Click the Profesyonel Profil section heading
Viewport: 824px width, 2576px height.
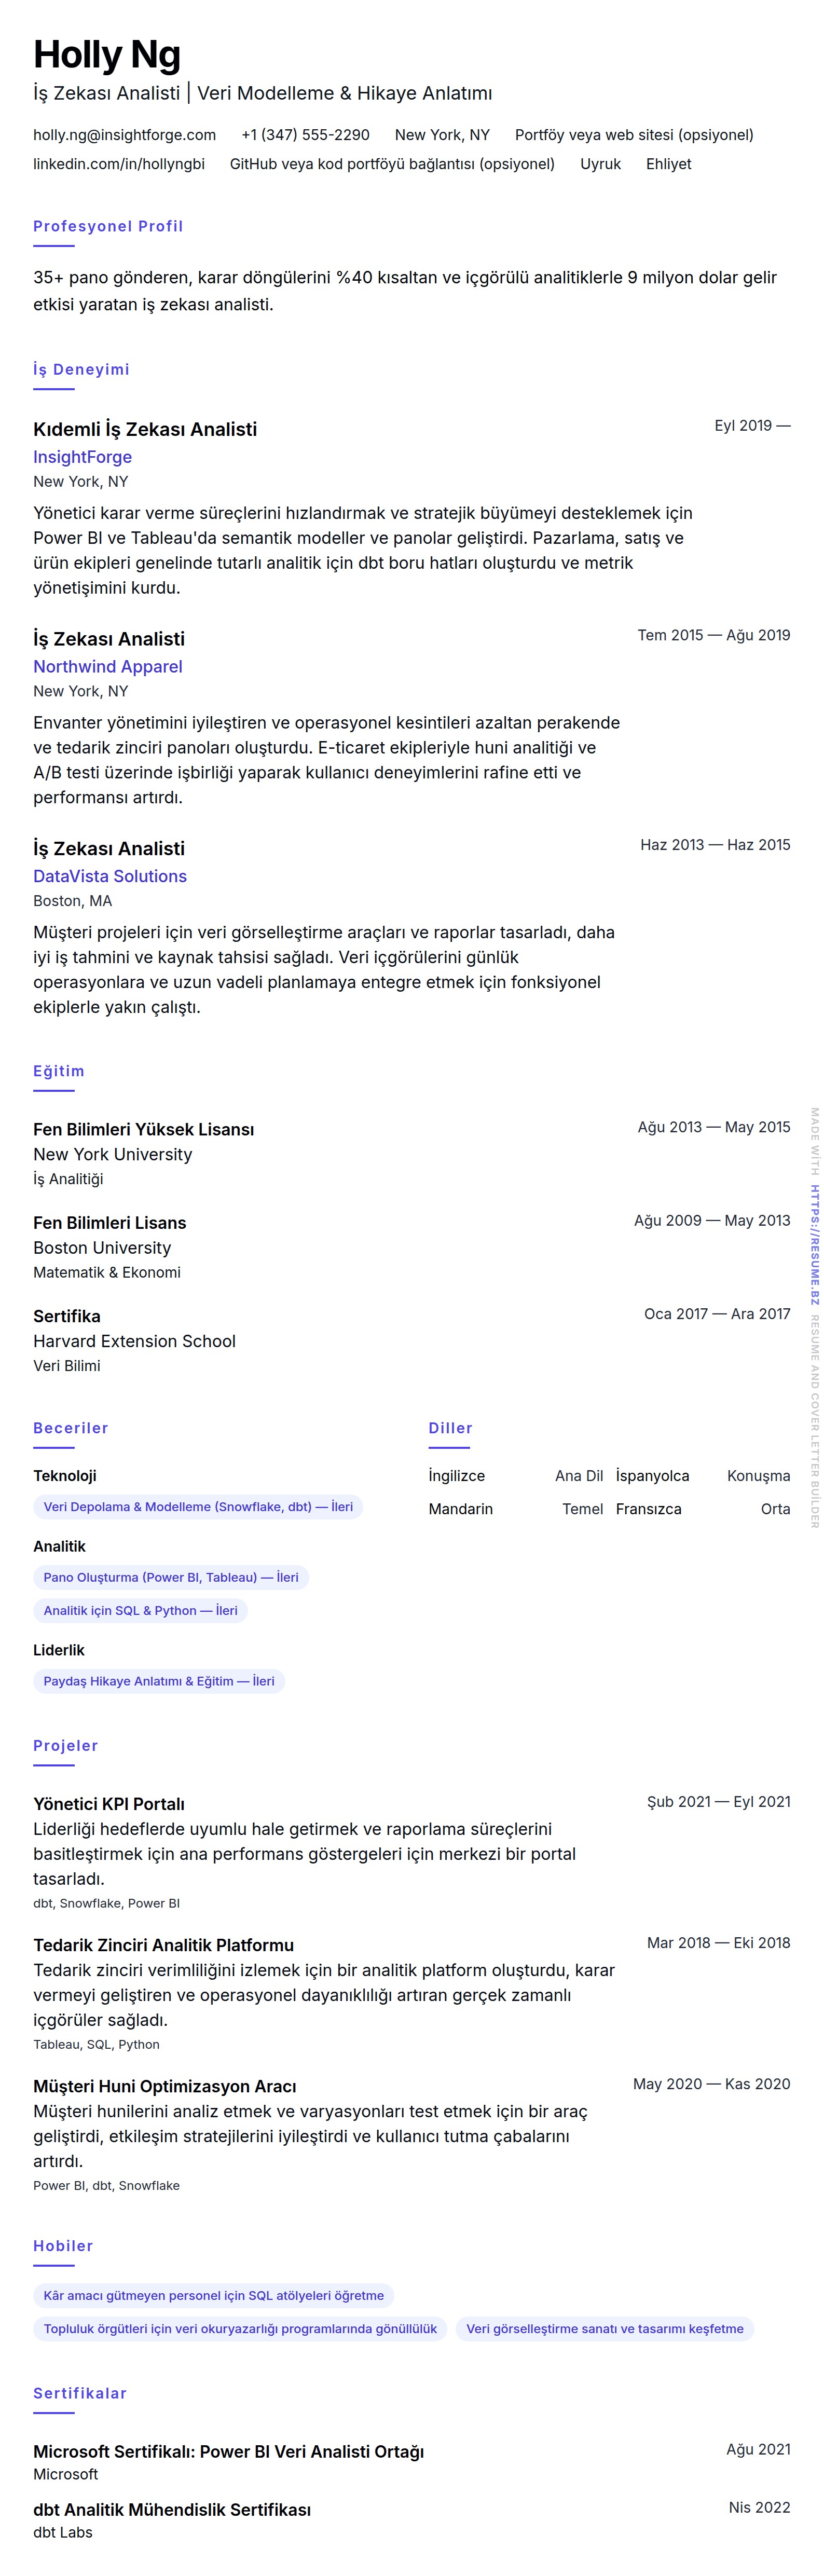[x=108, y=226]
